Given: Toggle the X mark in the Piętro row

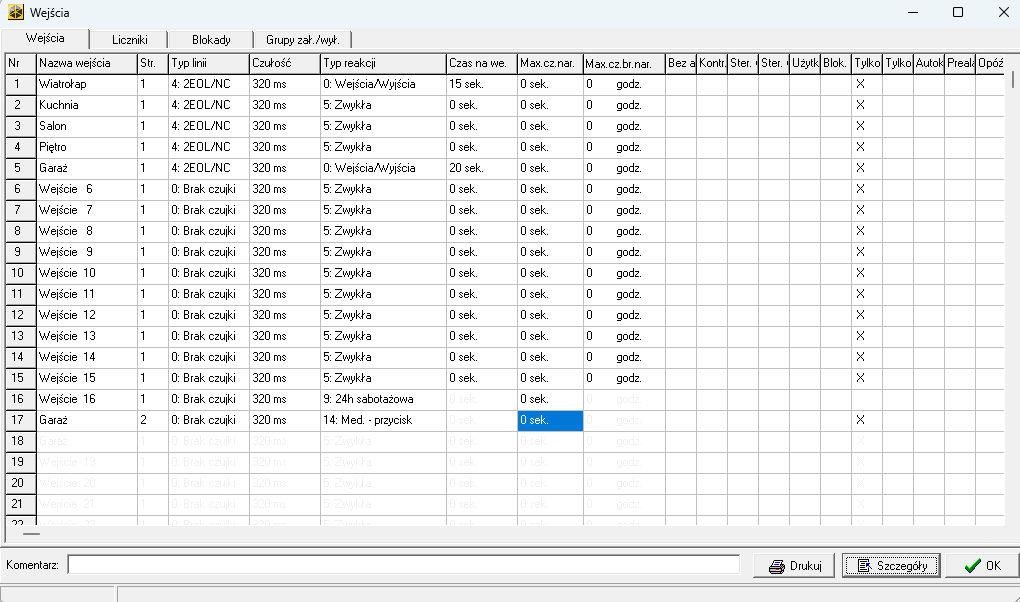Looking at the screenshot, I should [860, 147].
